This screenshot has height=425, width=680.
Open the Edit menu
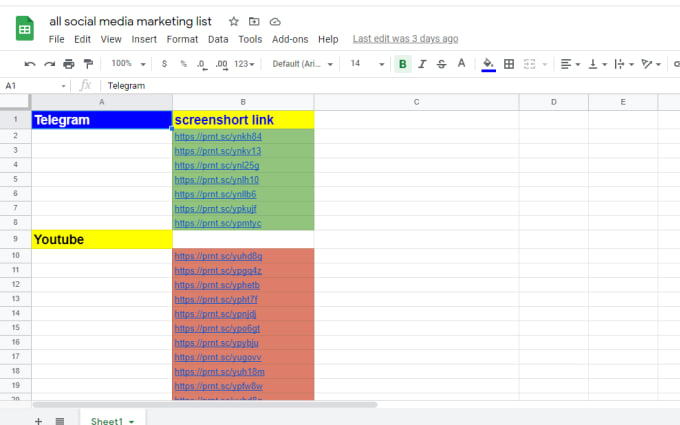click(82, 39)
